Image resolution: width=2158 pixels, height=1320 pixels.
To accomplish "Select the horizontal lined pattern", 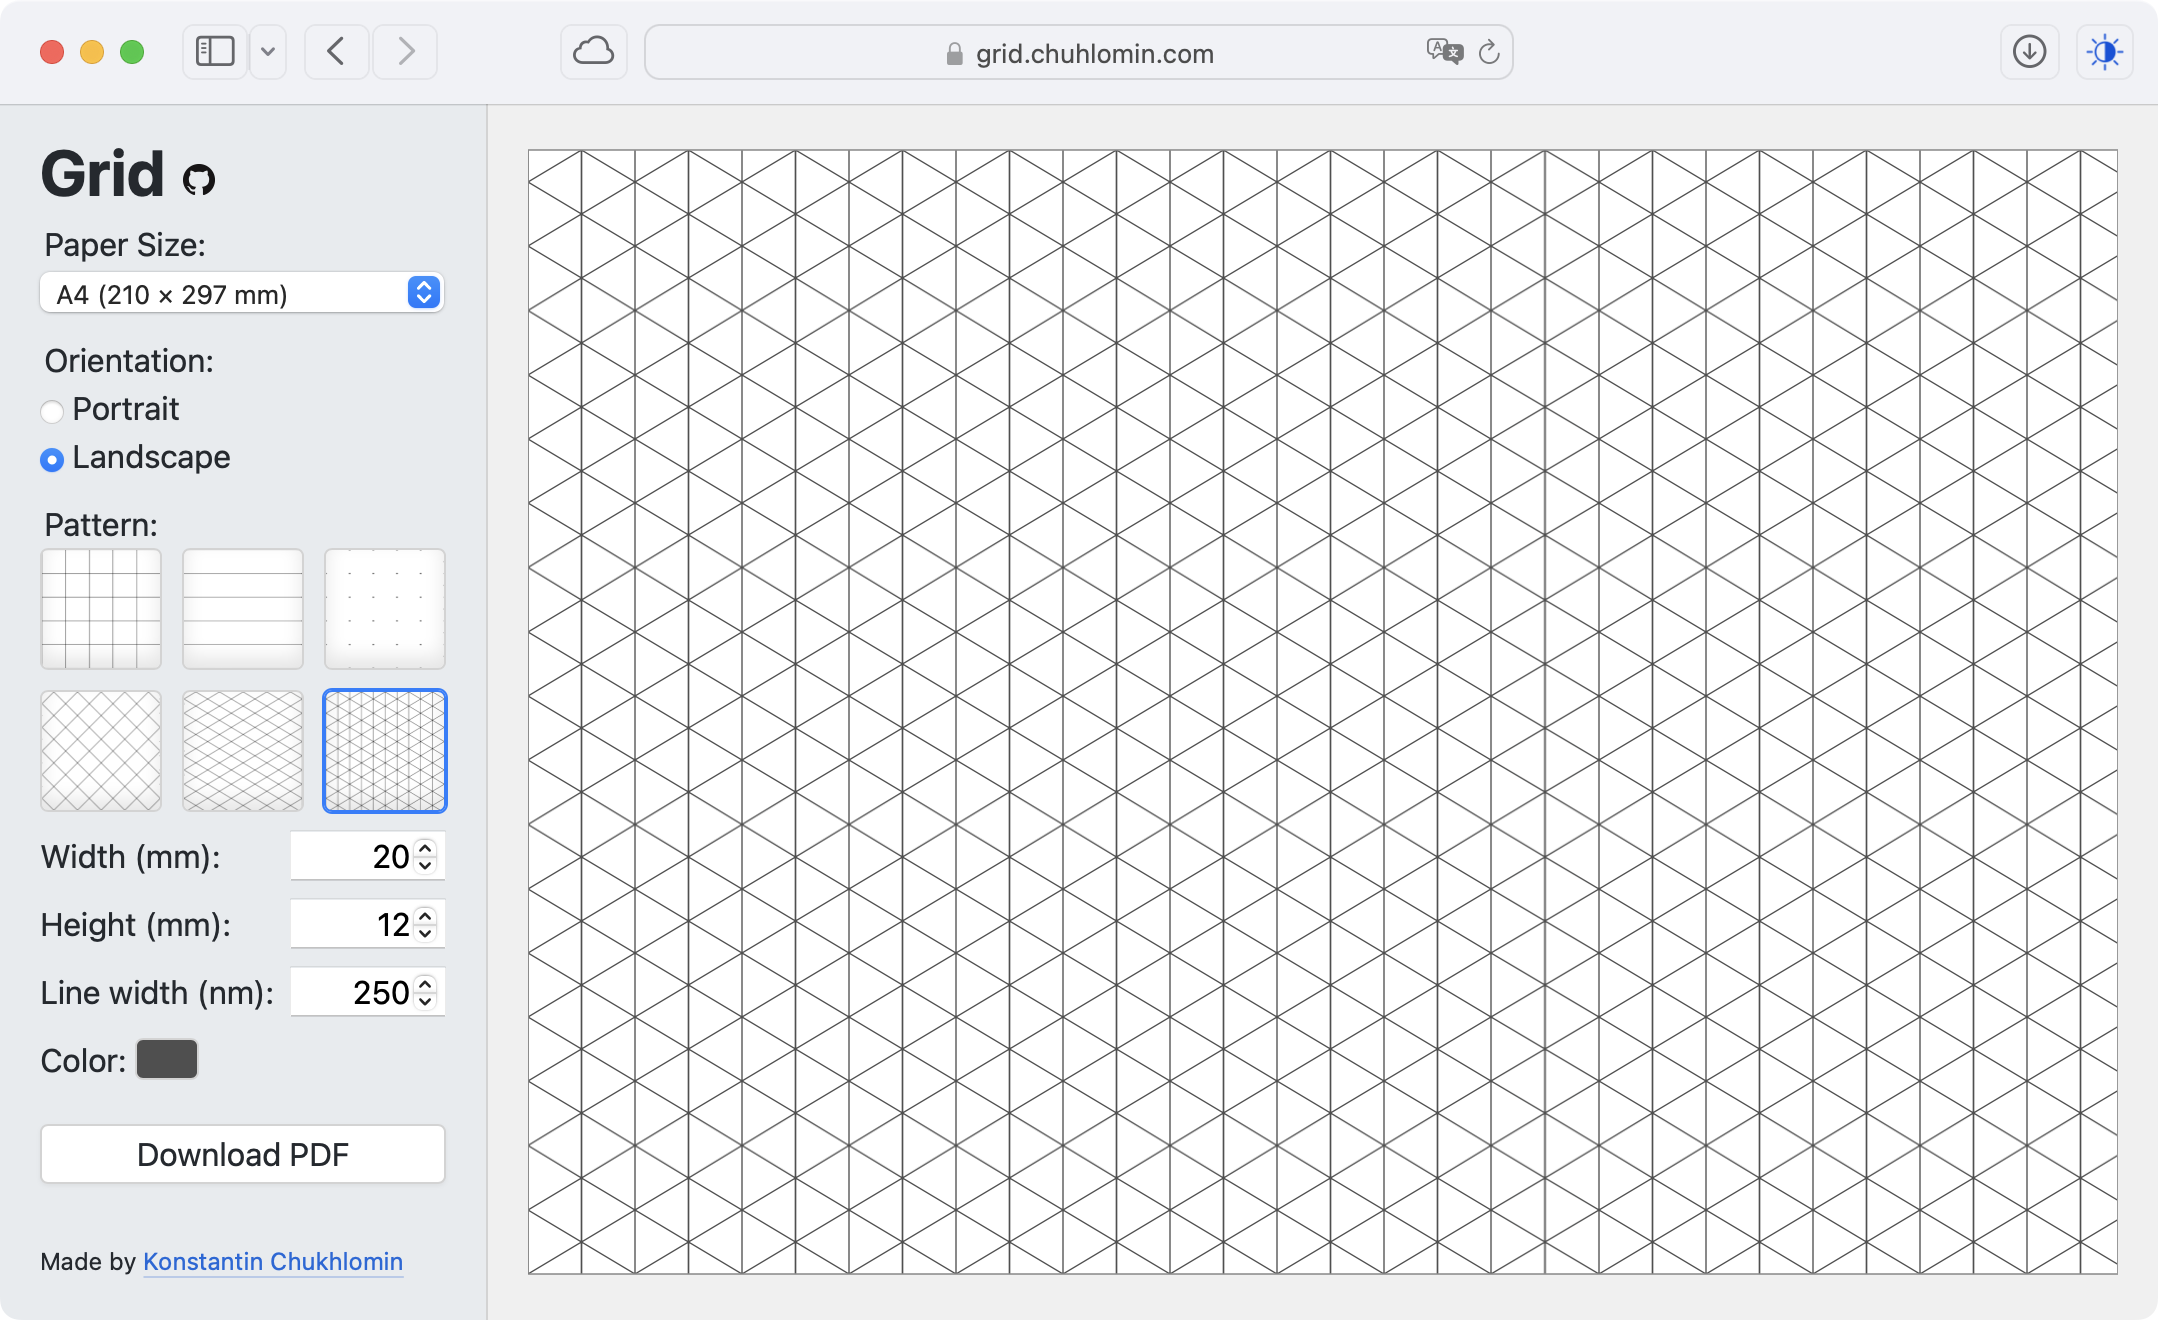I will (242, 609).
